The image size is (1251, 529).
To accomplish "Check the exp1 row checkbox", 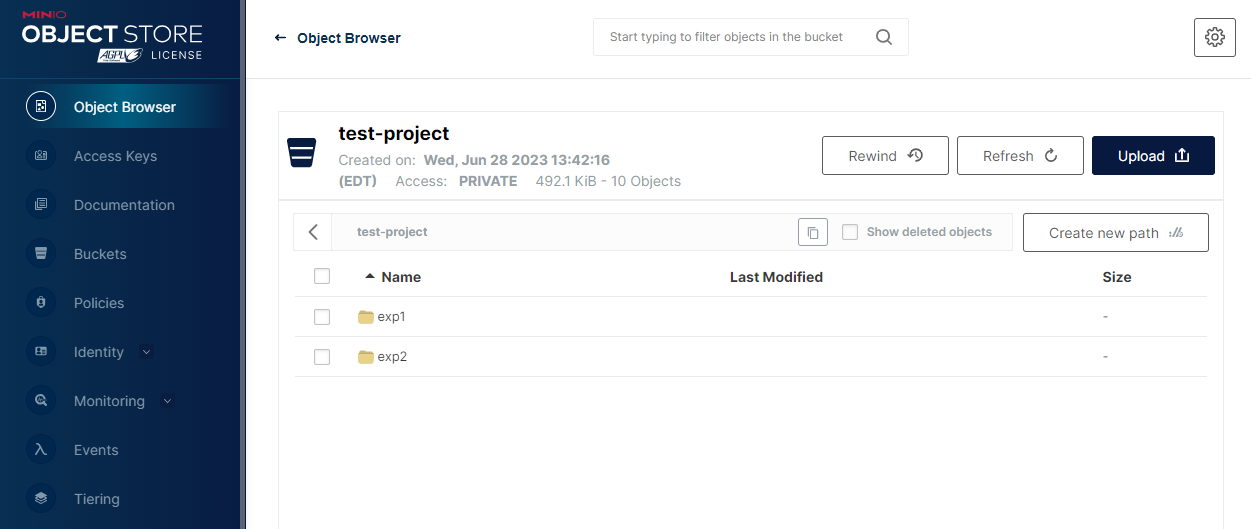I will point(322,317).
